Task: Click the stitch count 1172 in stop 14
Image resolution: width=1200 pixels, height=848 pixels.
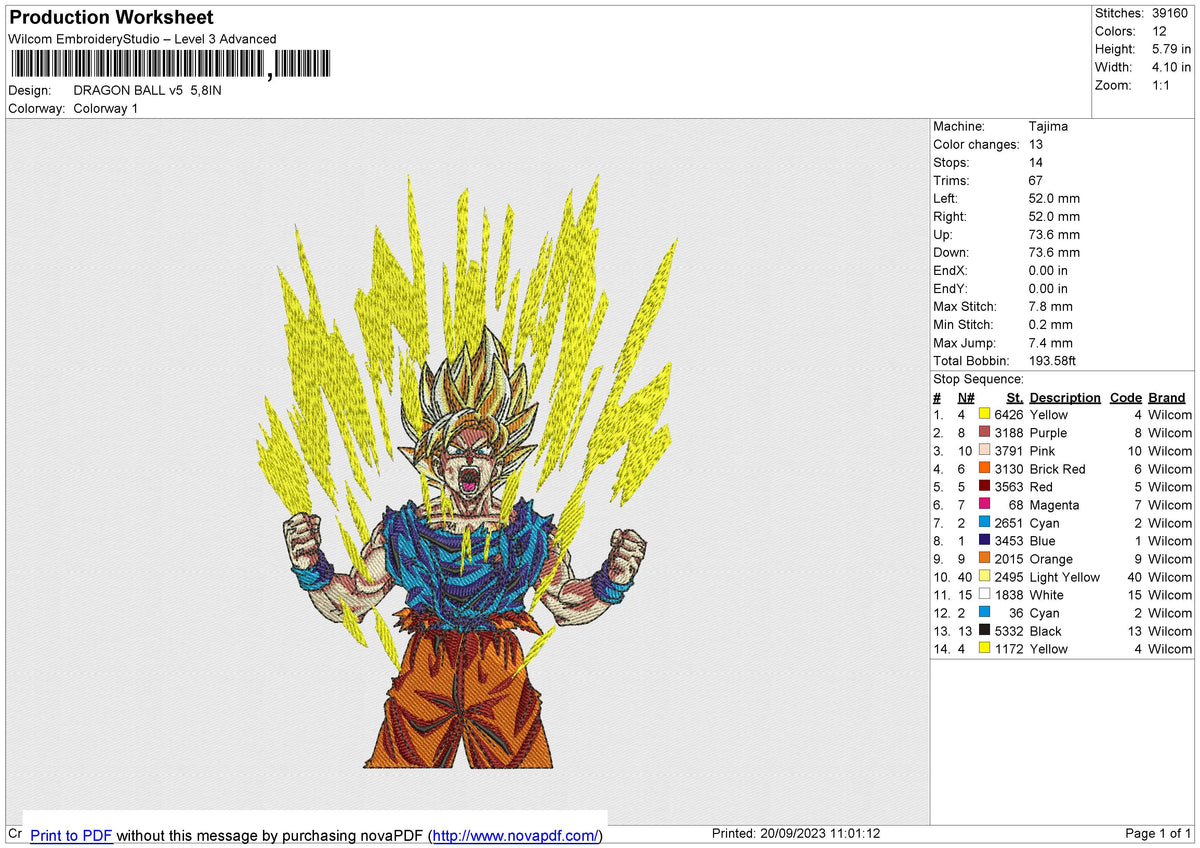Action: point(1010,649)
